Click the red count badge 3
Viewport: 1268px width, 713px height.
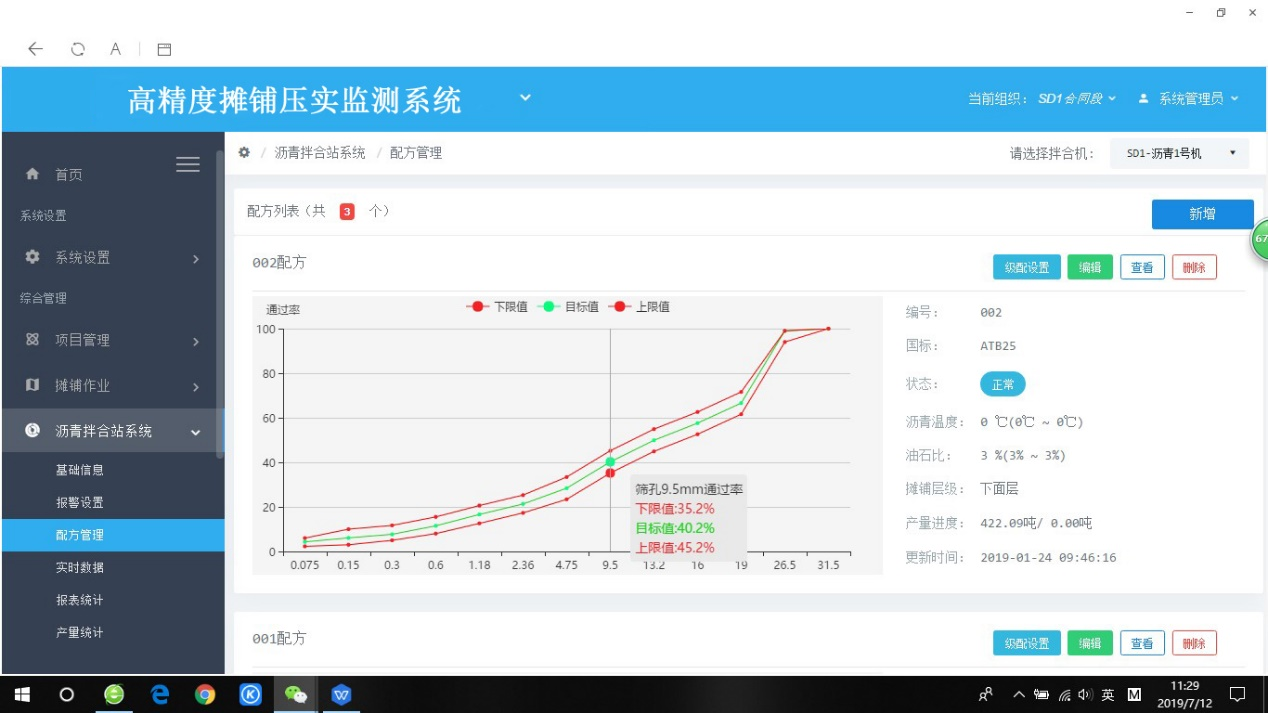(347, 212)
